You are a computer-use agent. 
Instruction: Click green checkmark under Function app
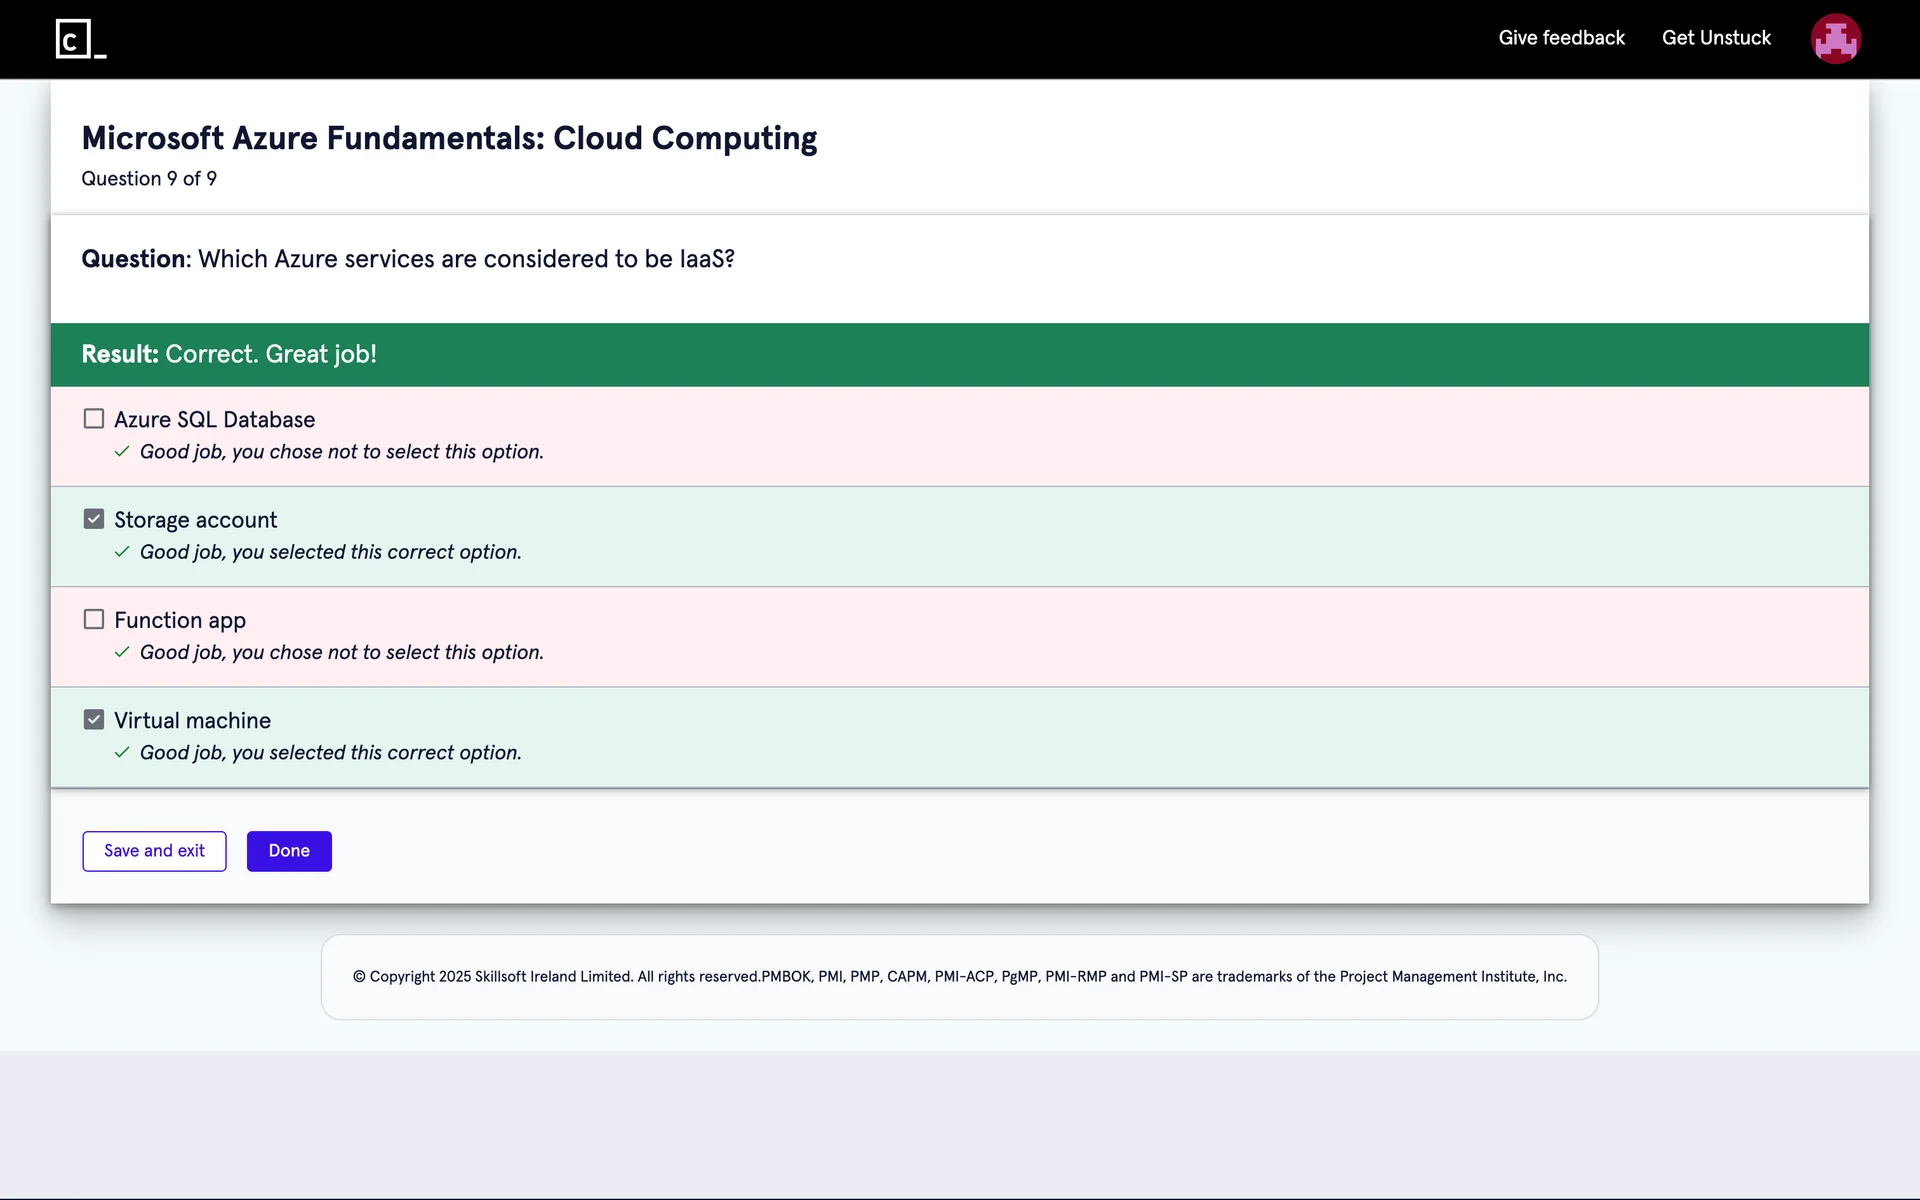pyautogui.click(x=122, y=652)
